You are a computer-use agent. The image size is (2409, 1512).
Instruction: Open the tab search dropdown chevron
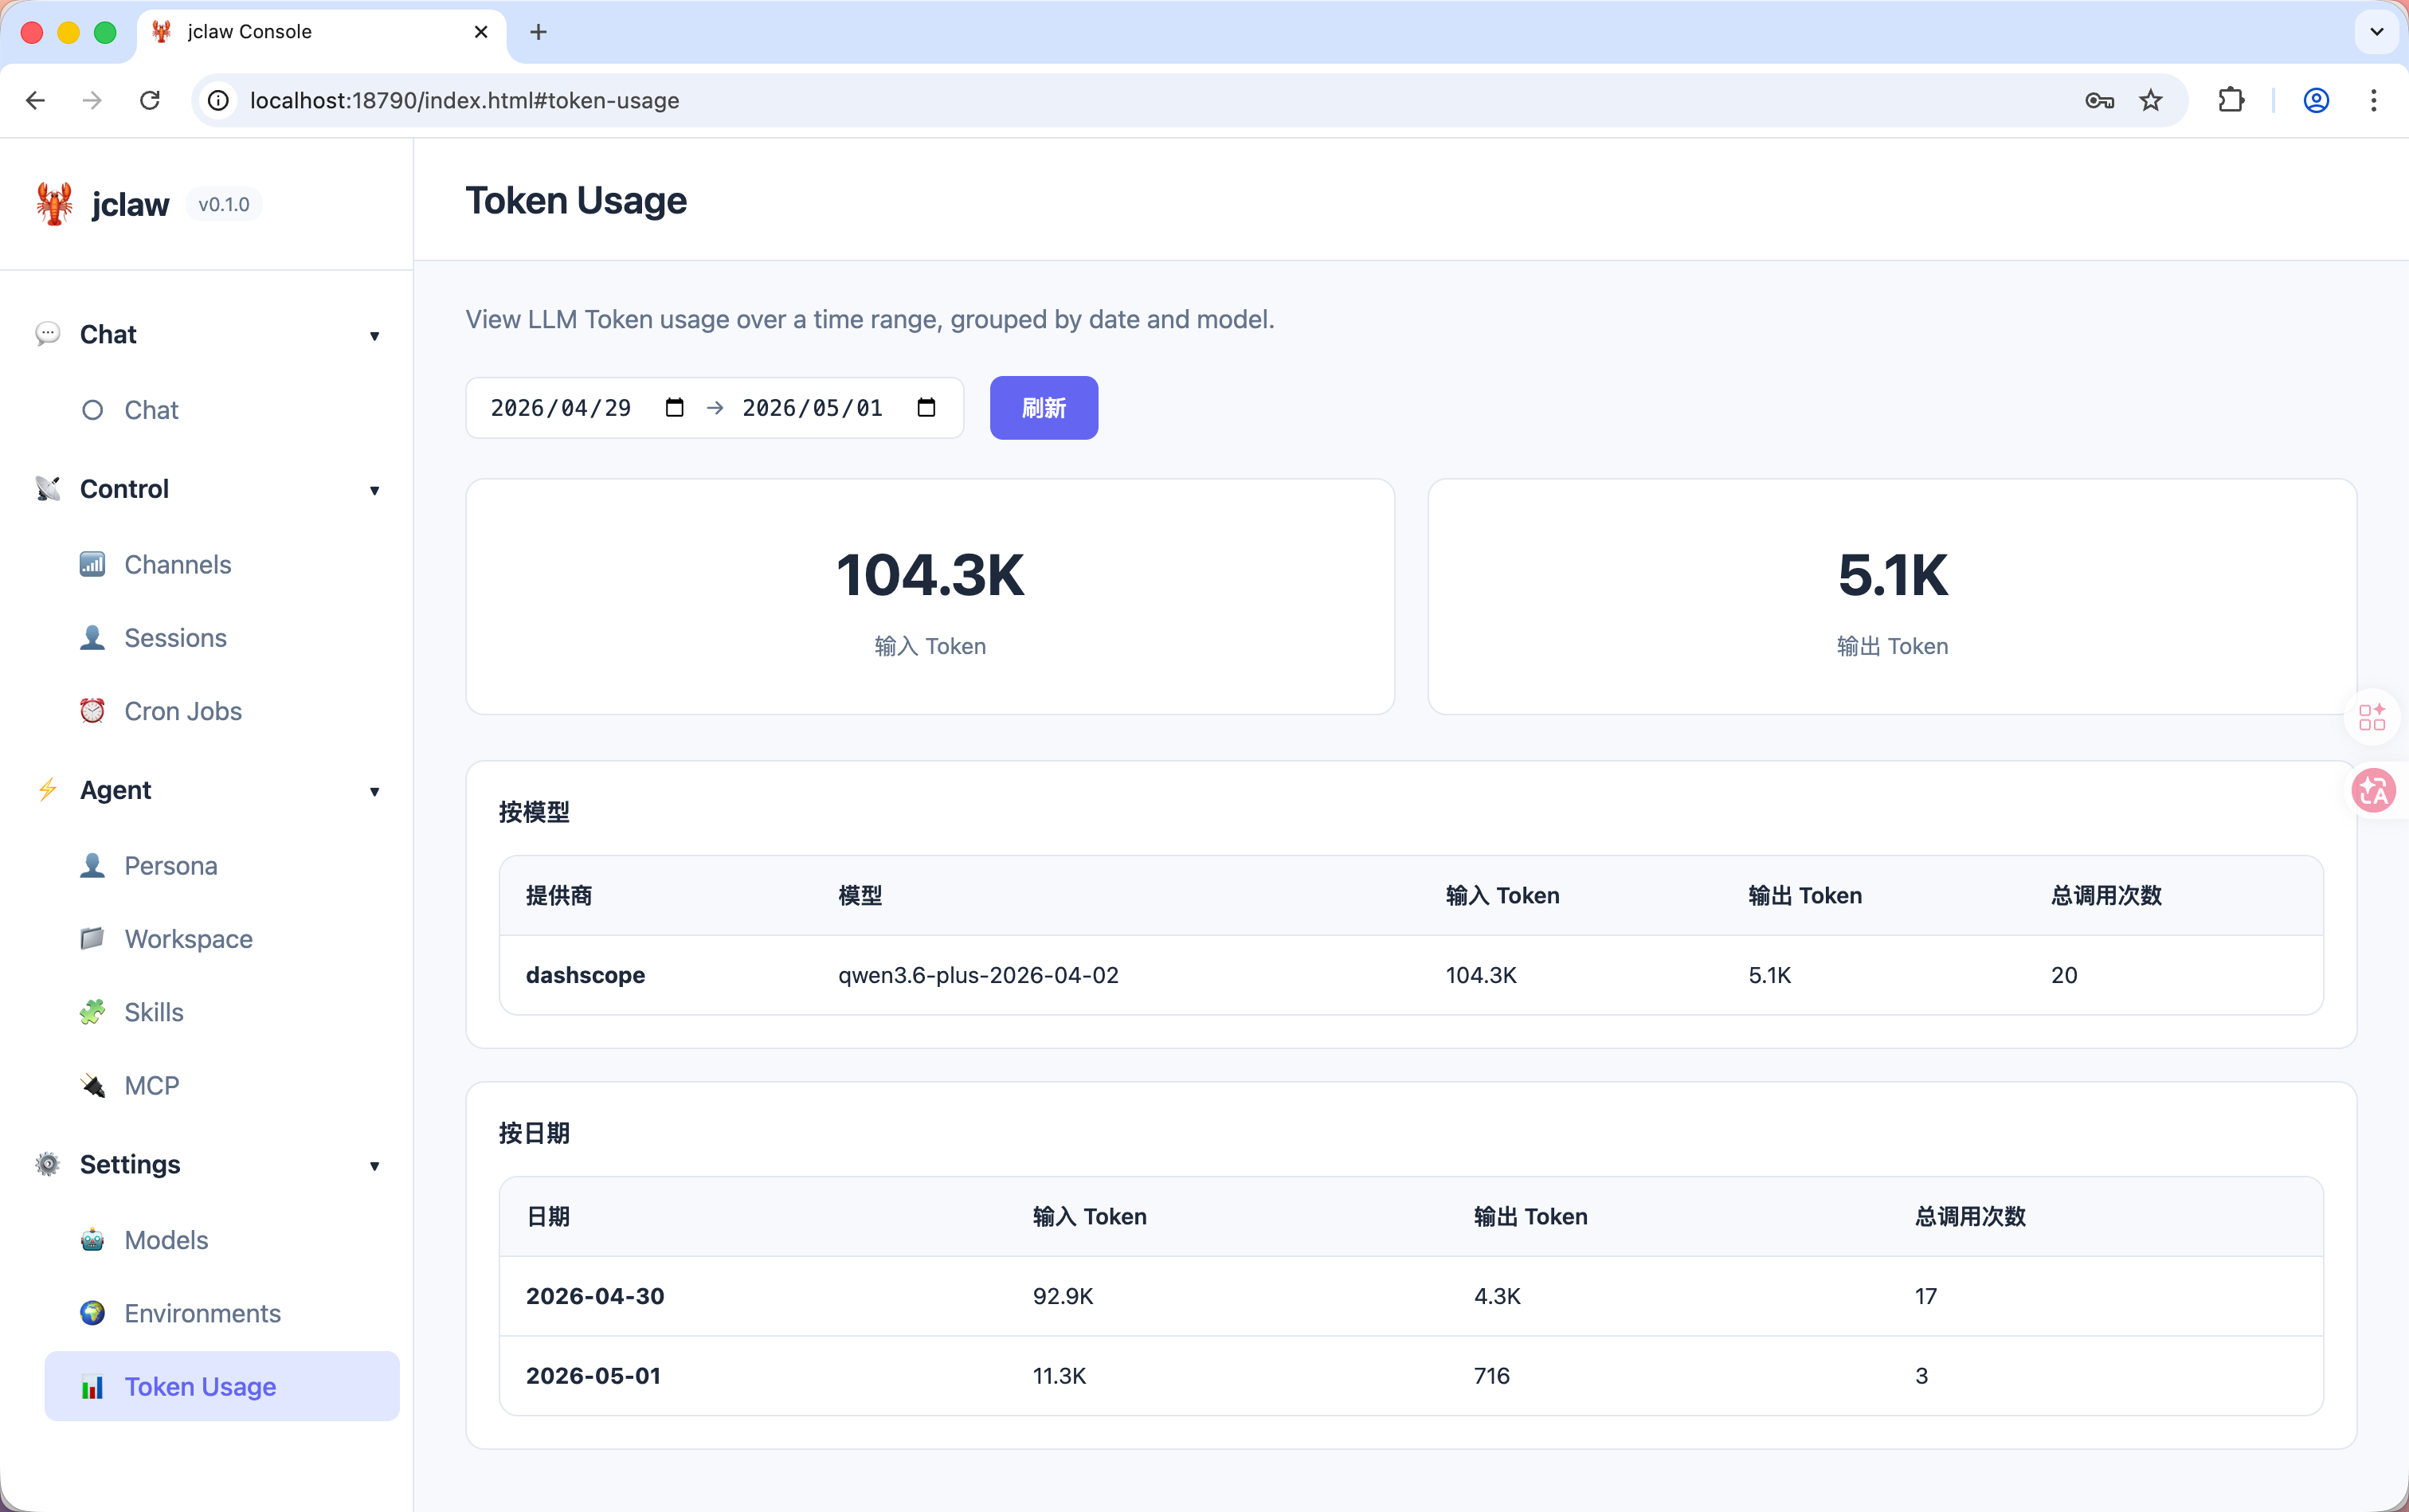(x=2377, y=32)
